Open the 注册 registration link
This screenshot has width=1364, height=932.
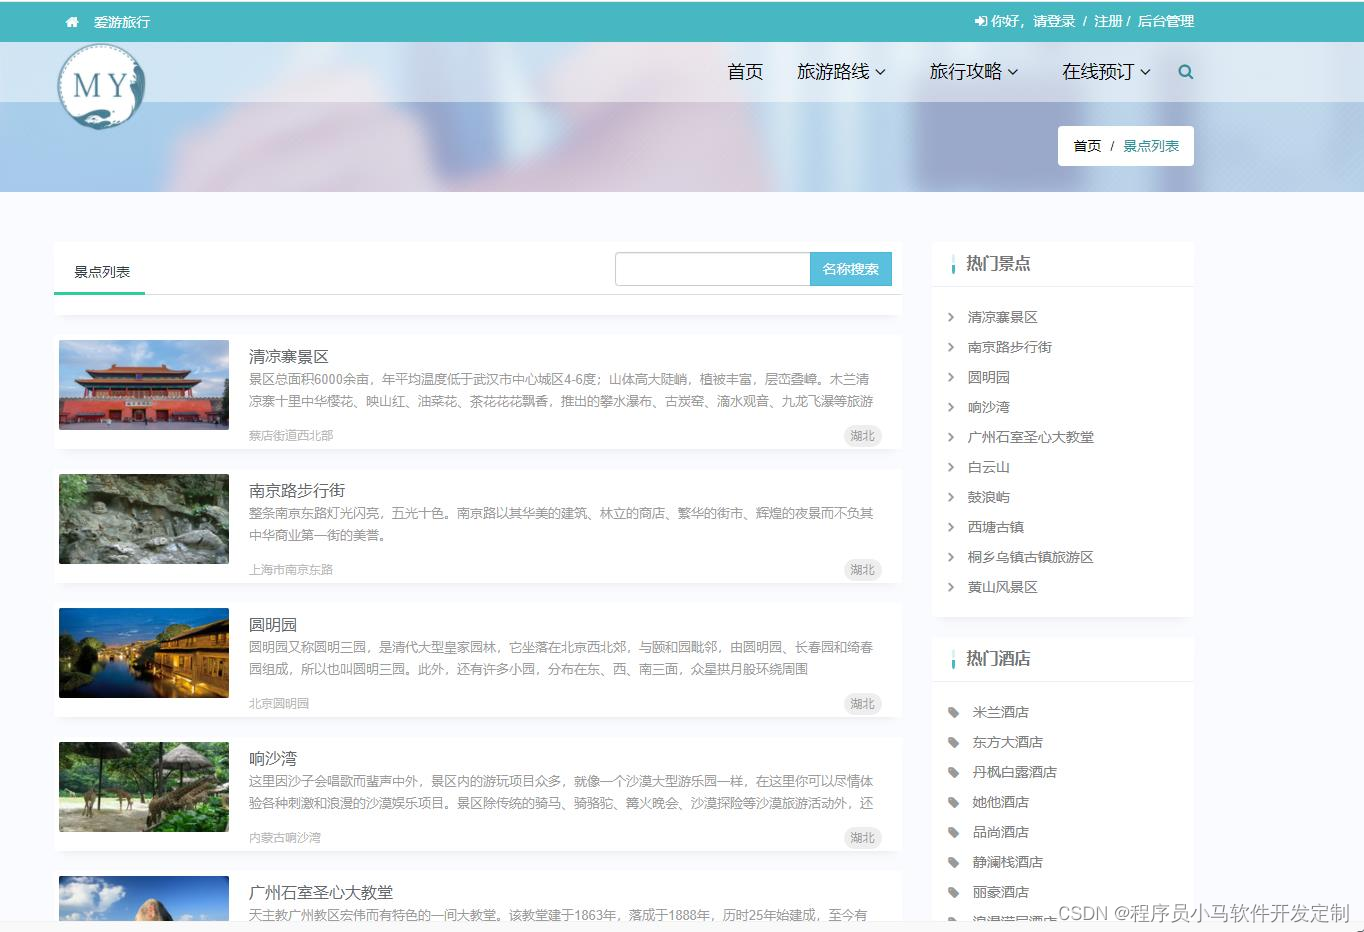click(x=1108, y=21)
